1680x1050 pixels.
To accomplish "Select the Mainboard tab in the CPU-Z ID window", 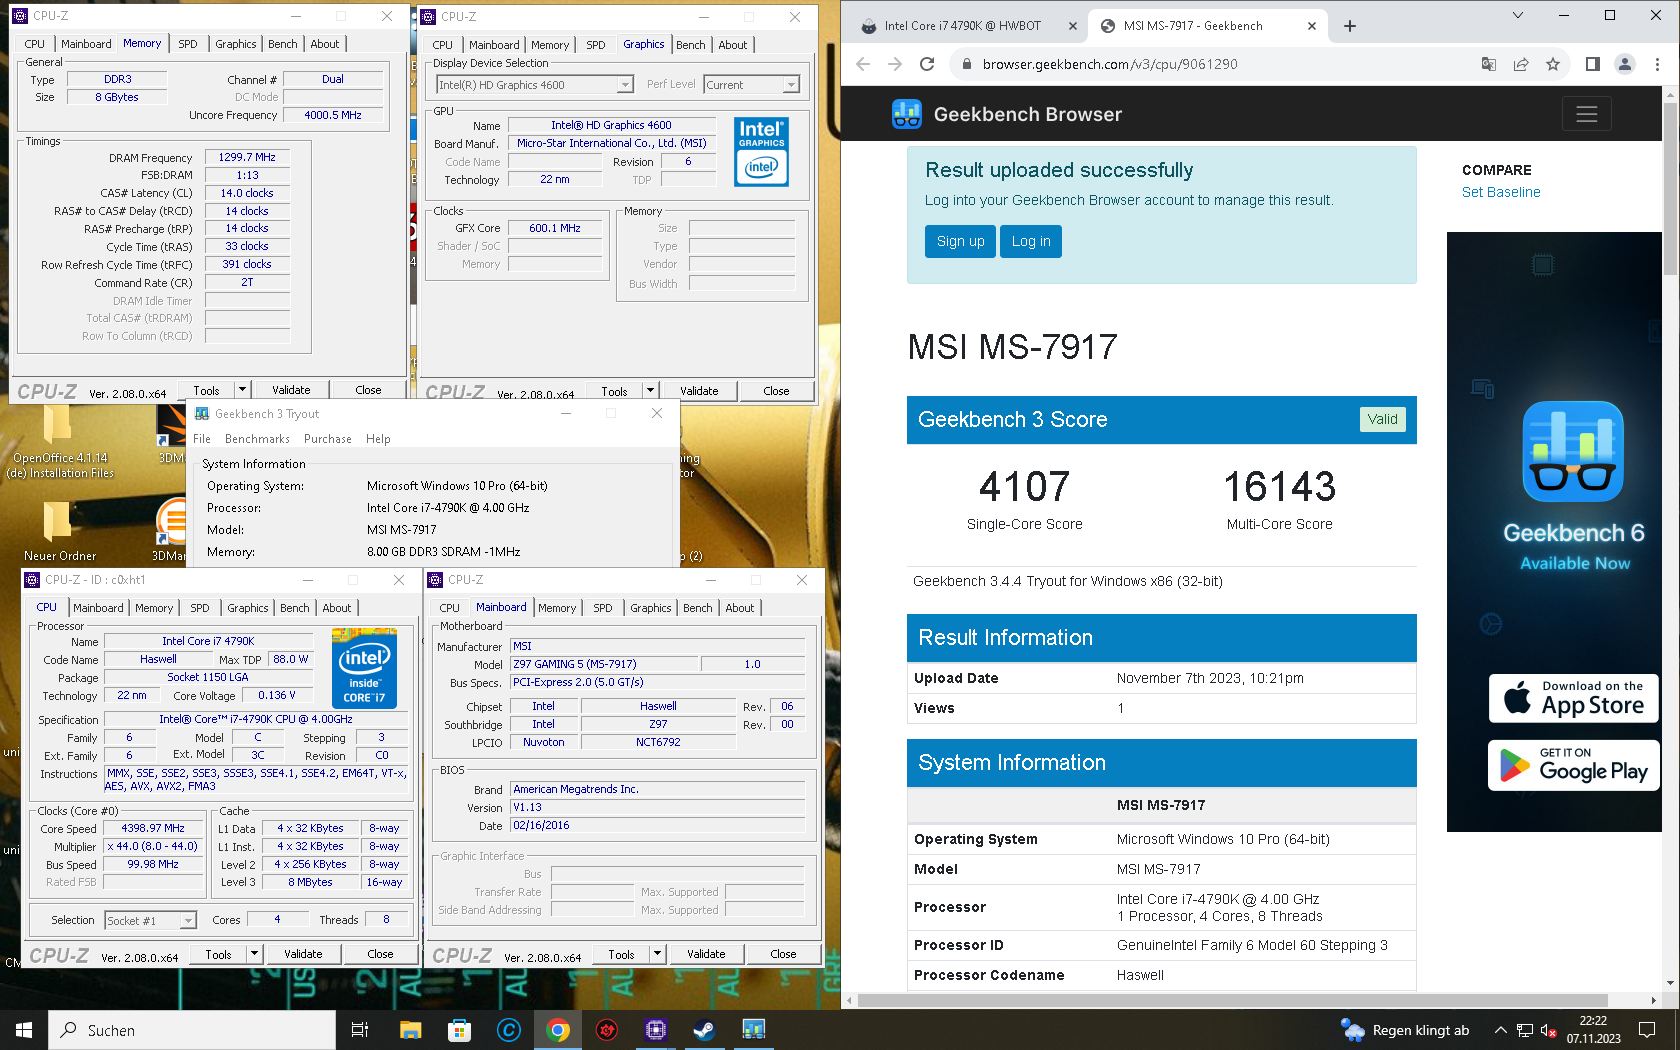I will click(x=98, y=608).
